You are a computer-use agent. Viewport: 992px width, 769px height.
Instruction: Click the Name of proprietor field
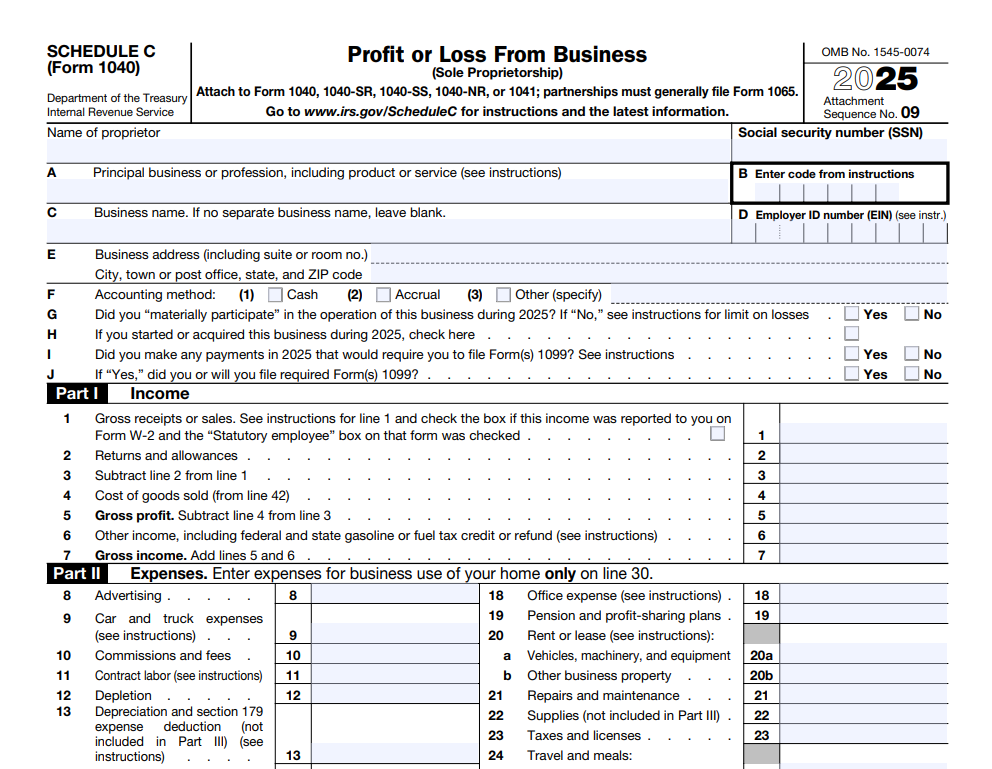pos(388,151)
